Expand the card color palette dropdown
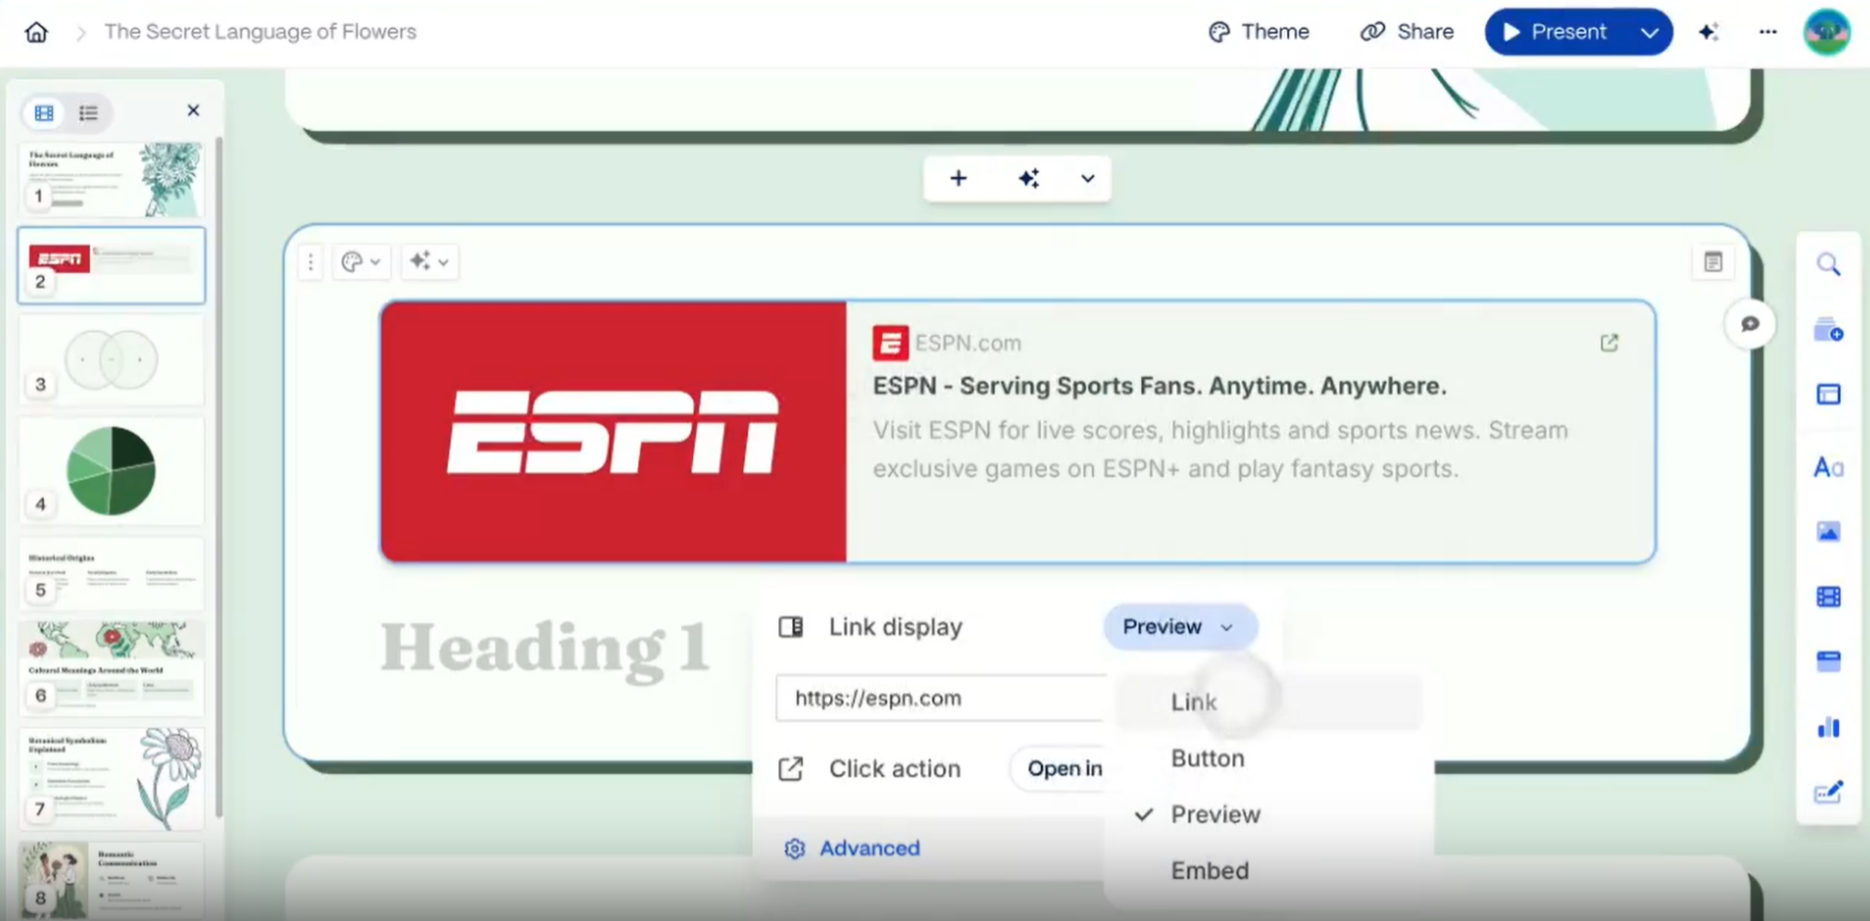 tap(361, 262)
